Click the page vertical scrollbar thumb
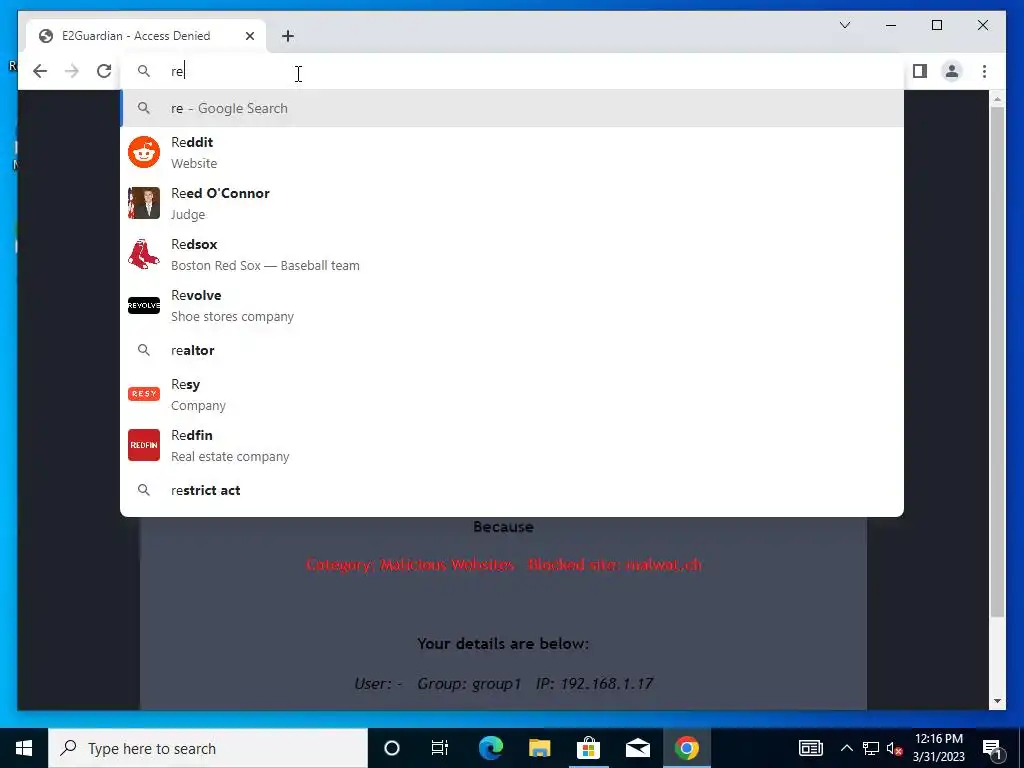This screenshot has height=768, width=1024. point(997,362)
